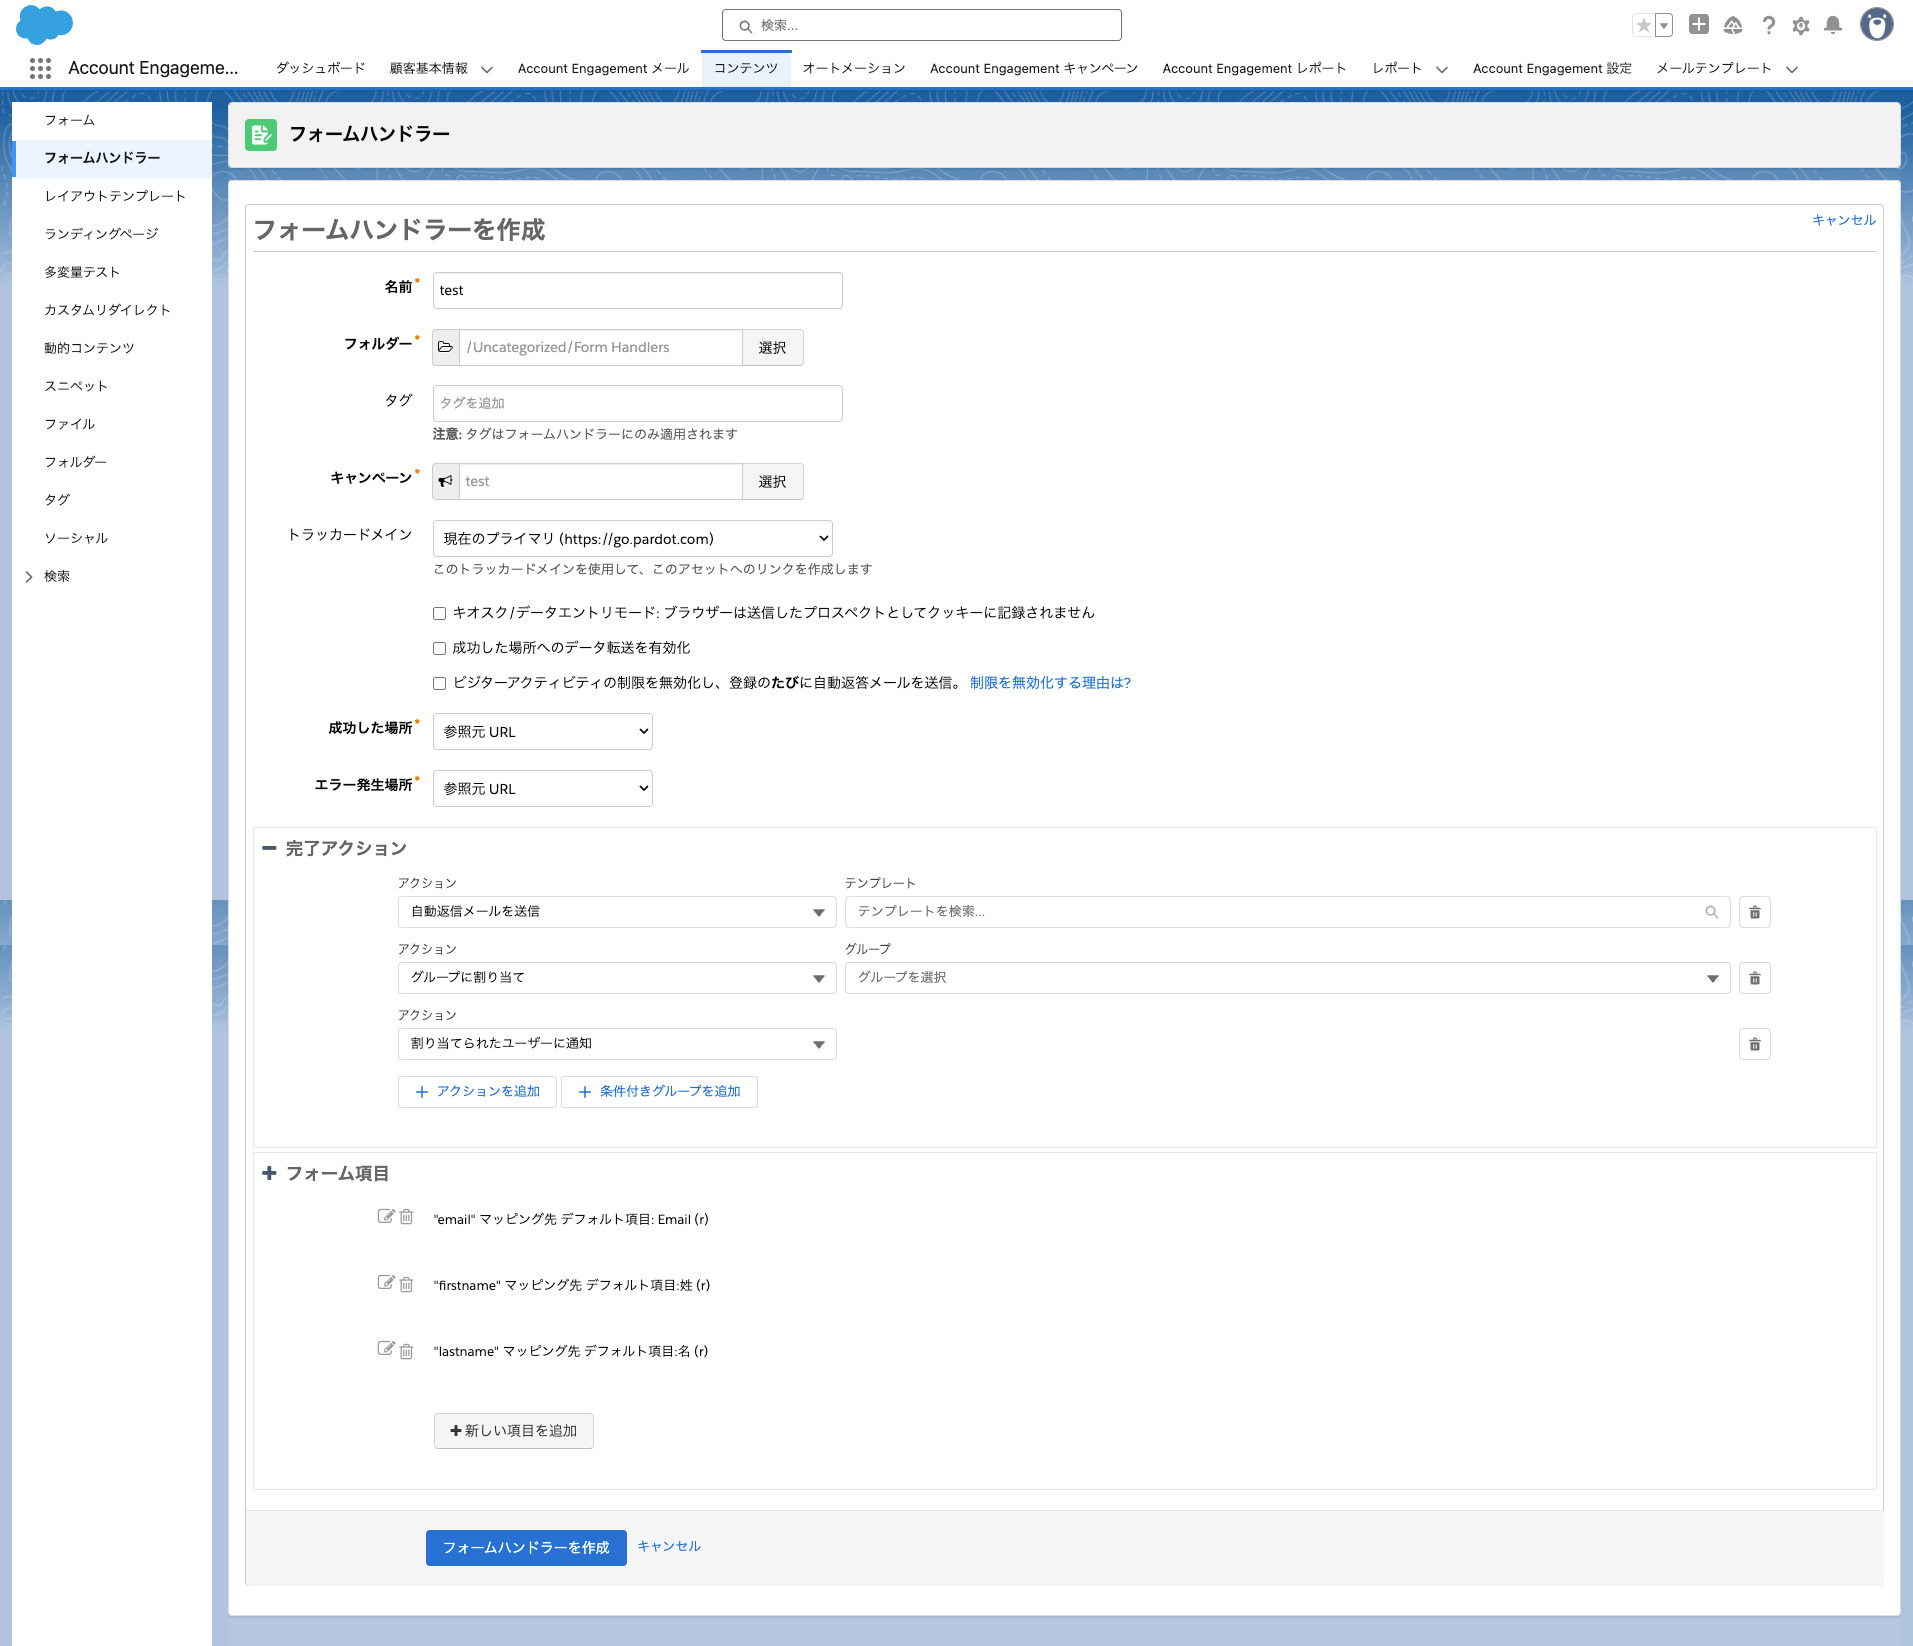The height and width of the screenshot is (1646, 1913).
Task: Click the 名前 input field
Action: pos(638,290)
